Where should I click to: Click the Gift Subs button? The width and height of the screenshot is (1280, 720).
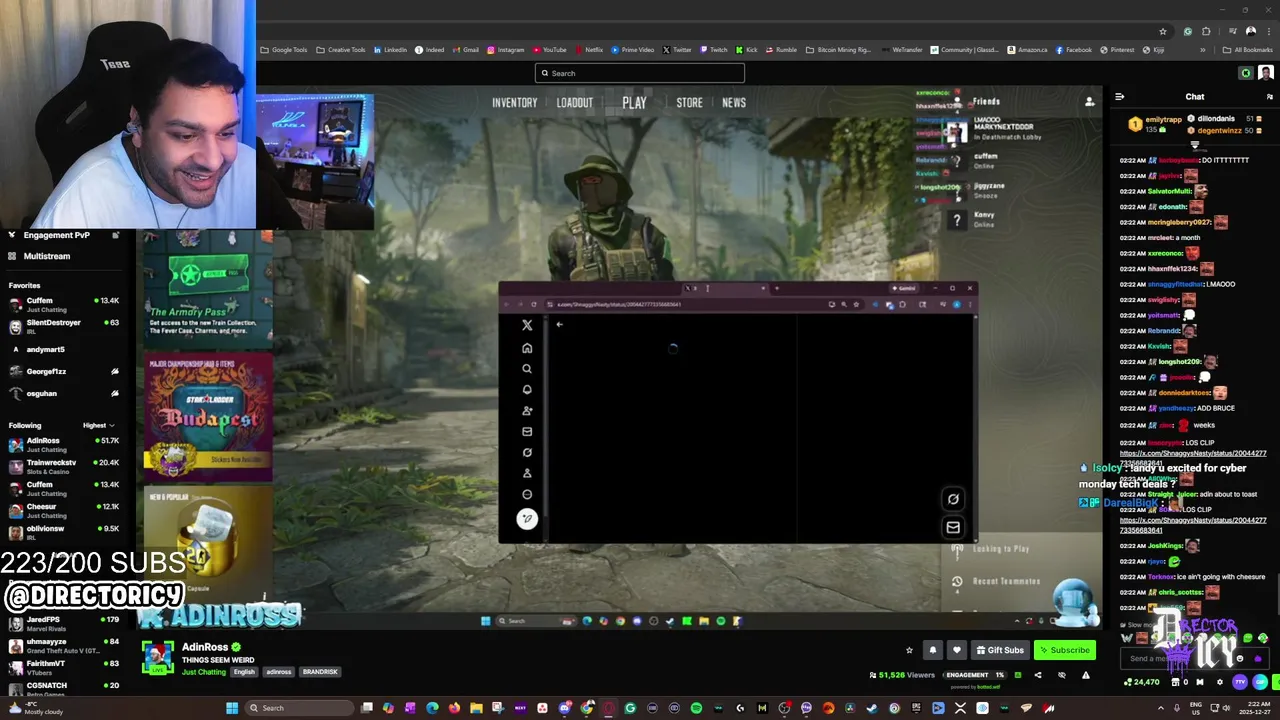[x=1000, y=650]
